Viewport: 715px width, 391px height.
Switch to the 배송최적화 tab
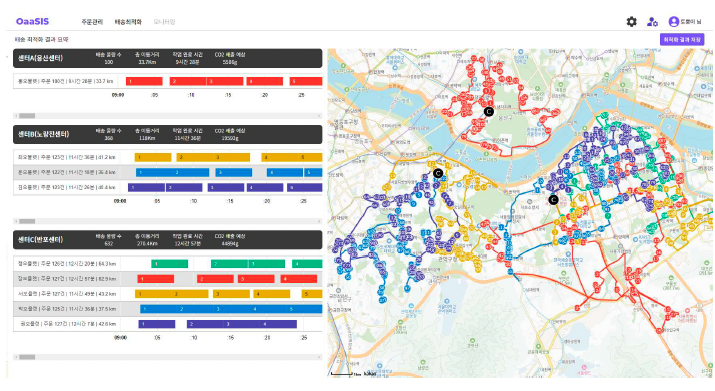[128, 21]
